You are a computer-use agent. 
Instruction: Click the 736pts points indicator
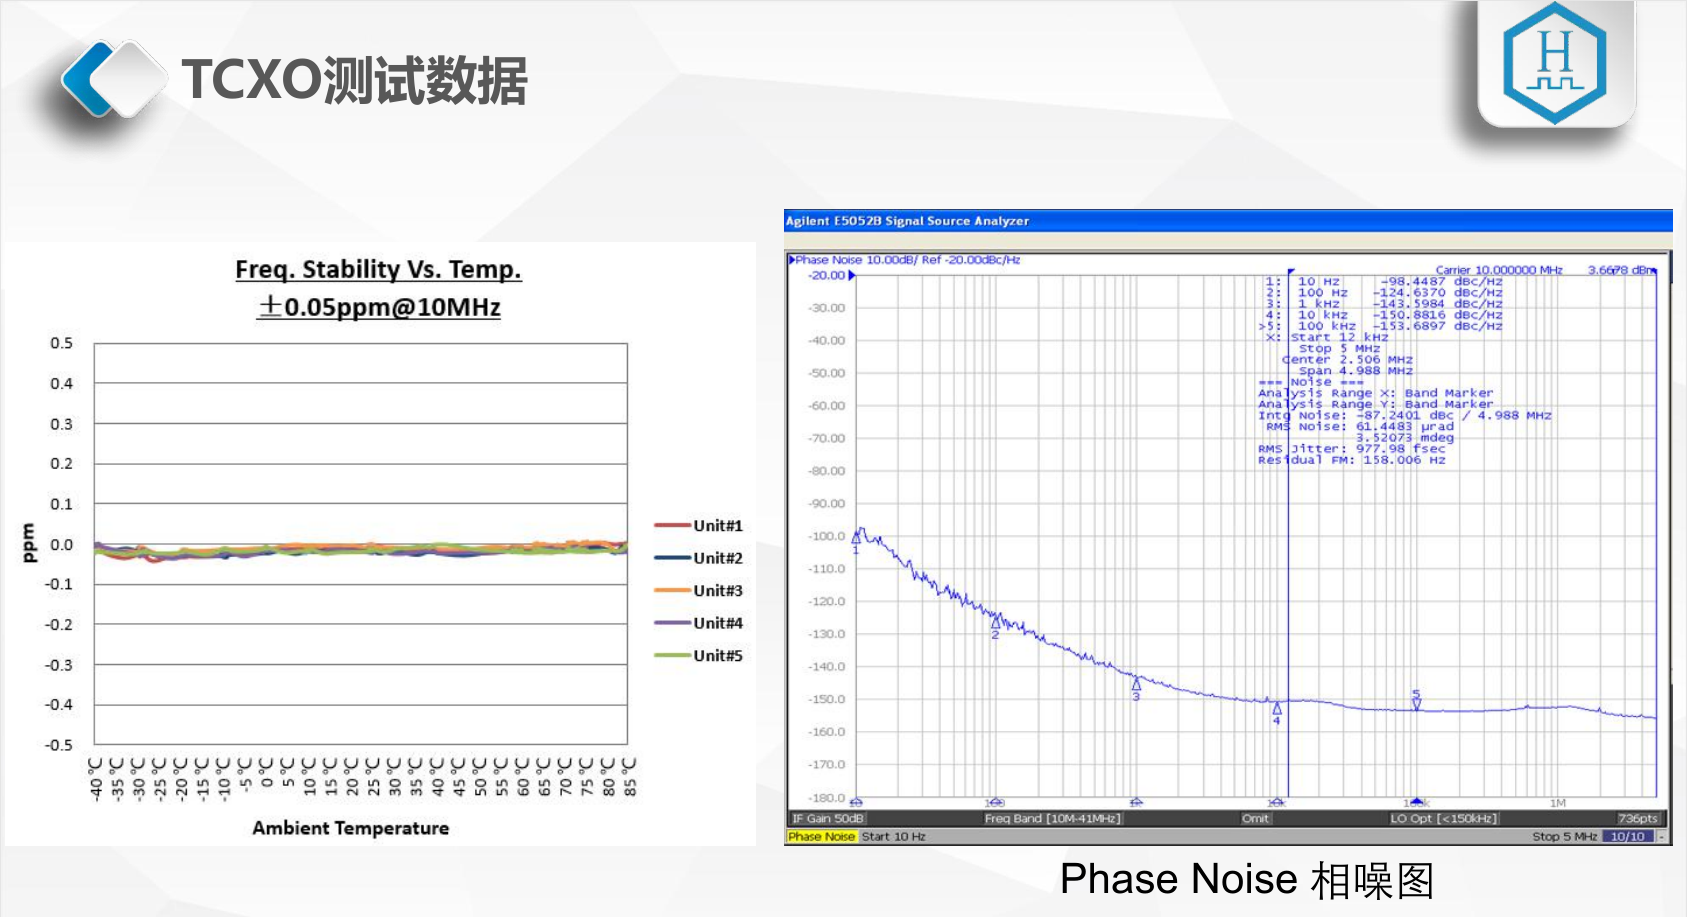point(1637,819)
